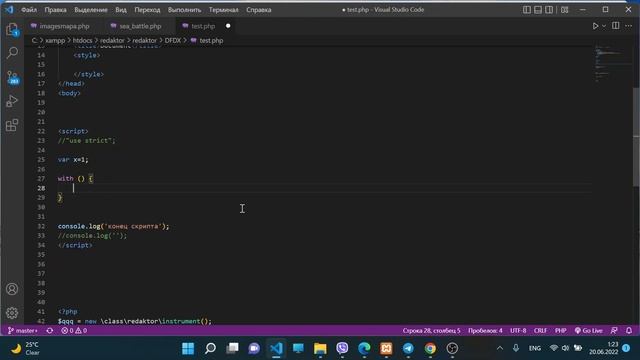This screenshot has width=640, height=360.
Task: Open Microsoft Edge from the taskbar
Action: (x=364, y=348)
